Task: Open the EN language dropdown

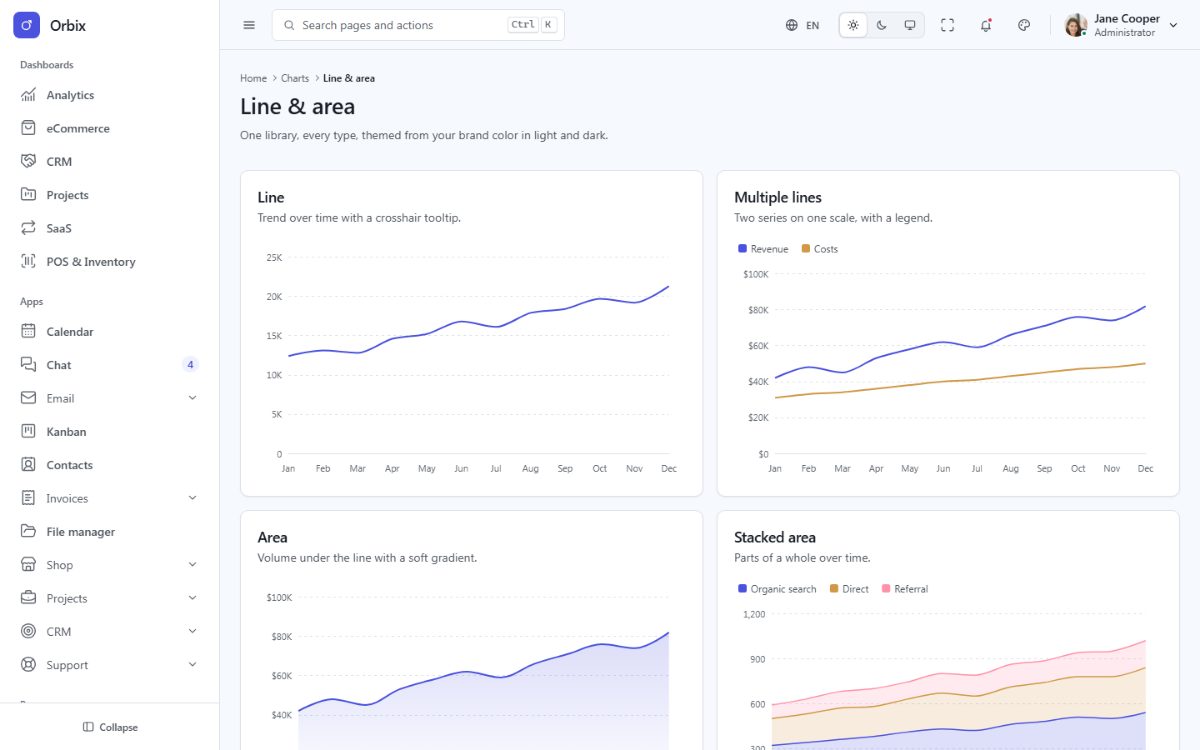Action: tap(803, 25)
